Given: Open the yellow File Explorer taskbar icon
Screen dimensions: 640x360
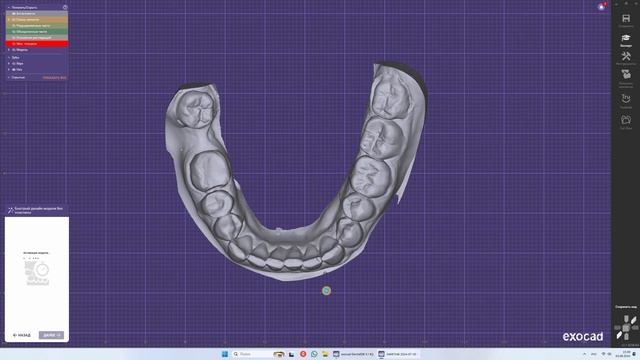Looking at the screenshot, I should click(325, 354).
